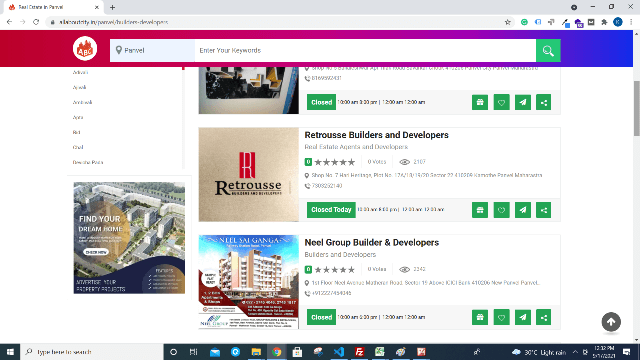Click the gift icon for Neel Group
Image resolution: width=640 pixels, height=360 pixels.
pyautogui.click(x=480, y=317)
